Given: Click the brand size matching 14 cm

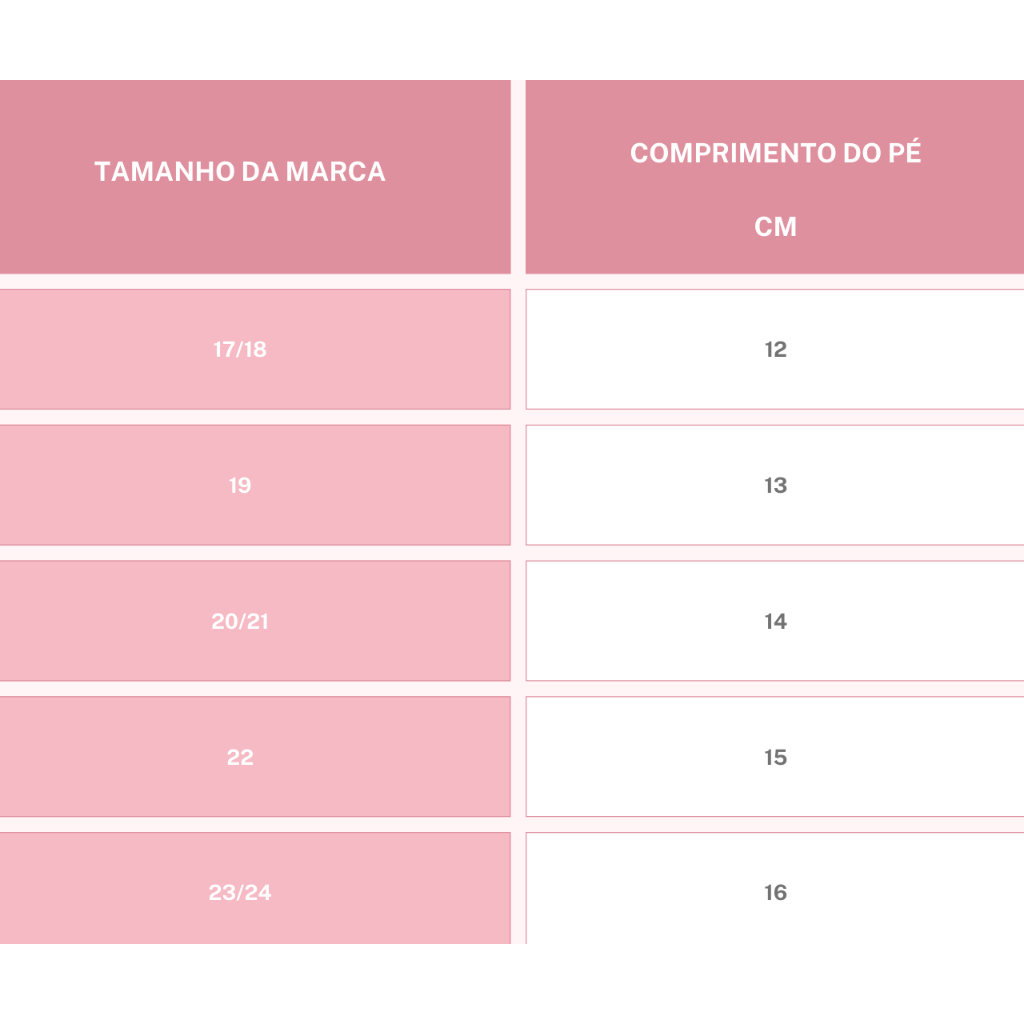Looking at the screenshot, I should pyautogui.click(x=240, y=622).
